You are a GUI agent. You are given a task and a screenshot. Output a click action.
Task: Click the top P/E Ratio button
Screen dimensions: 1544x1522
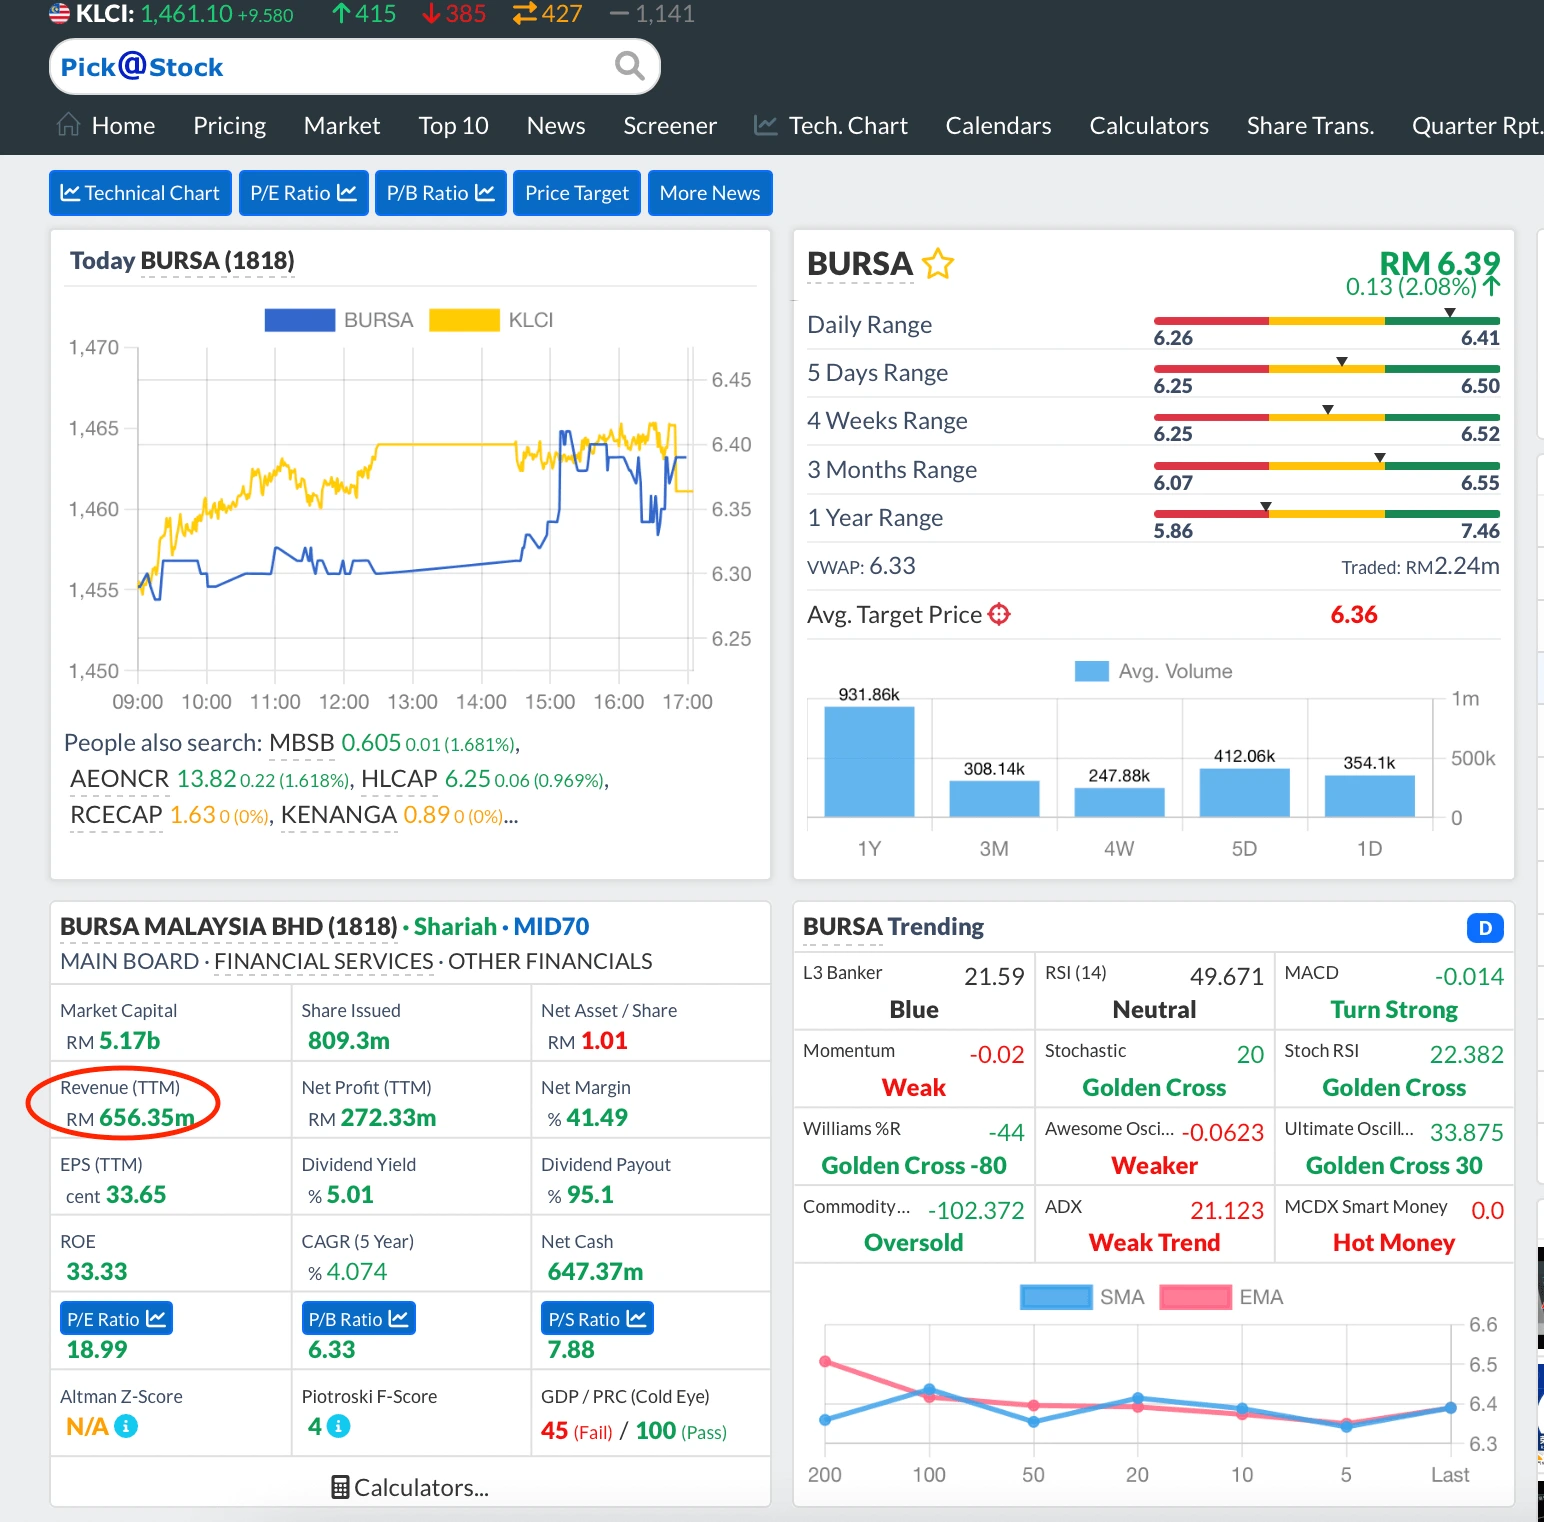pyautogui.click(x=304, y=193)
